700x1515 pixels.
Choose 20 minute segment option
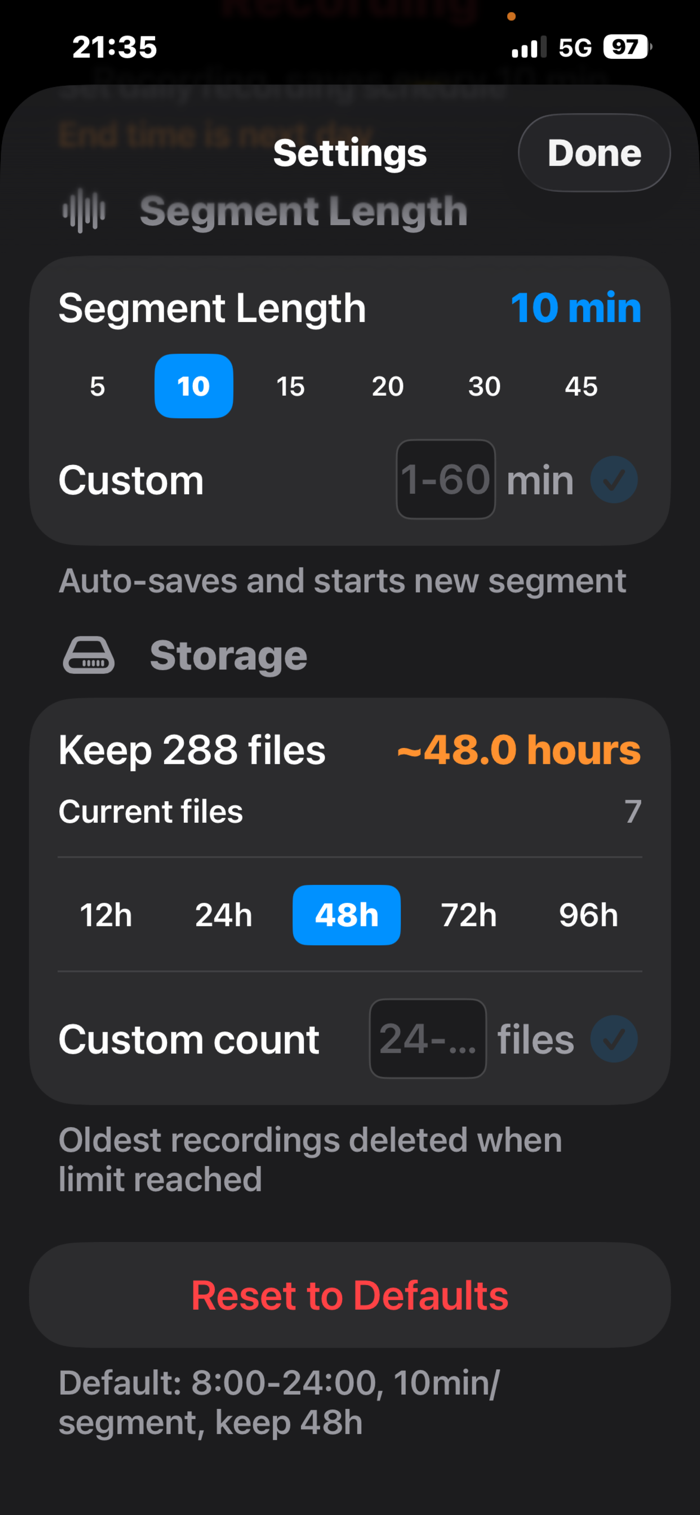pyautogui.click(x=387, y=387)
